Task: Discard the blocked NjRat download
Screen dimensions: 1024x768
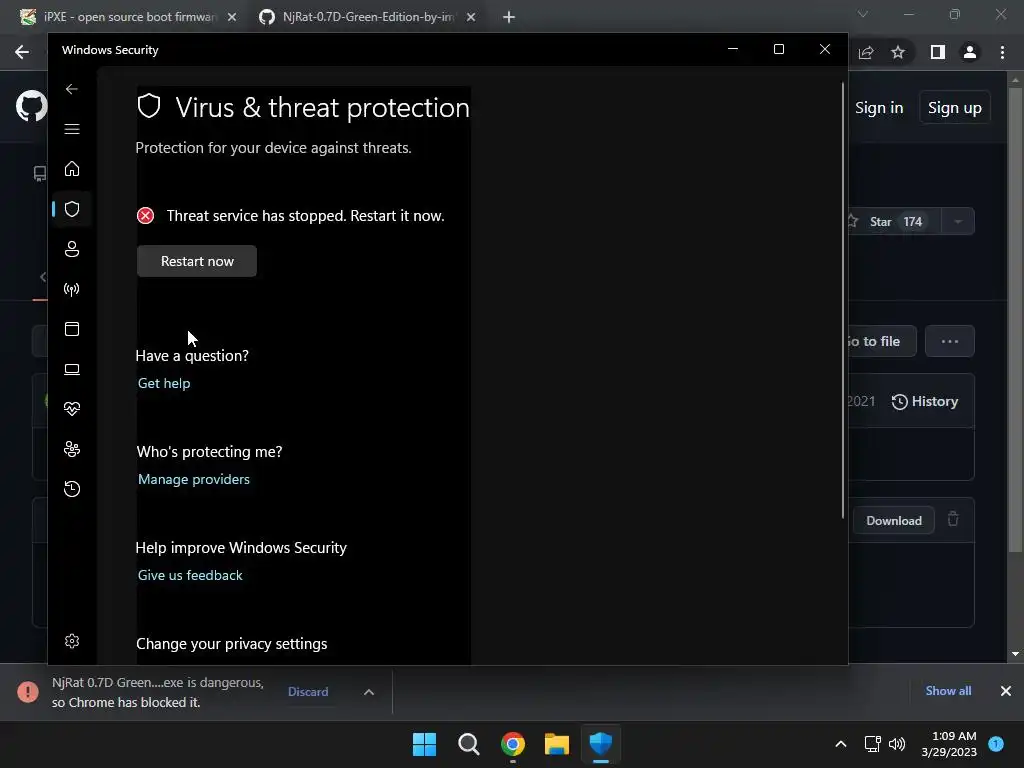Action: point(308,692)
